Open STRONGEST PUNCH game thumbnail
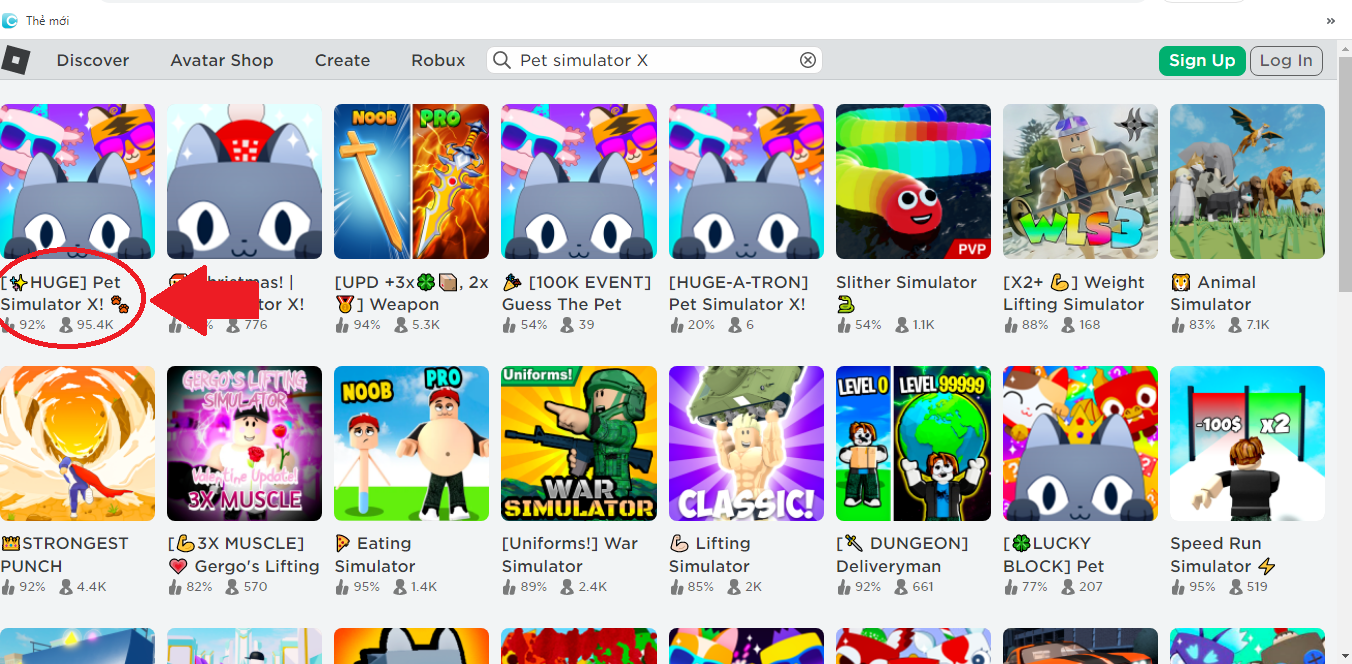1352x664 pixels. click(77, 443)
